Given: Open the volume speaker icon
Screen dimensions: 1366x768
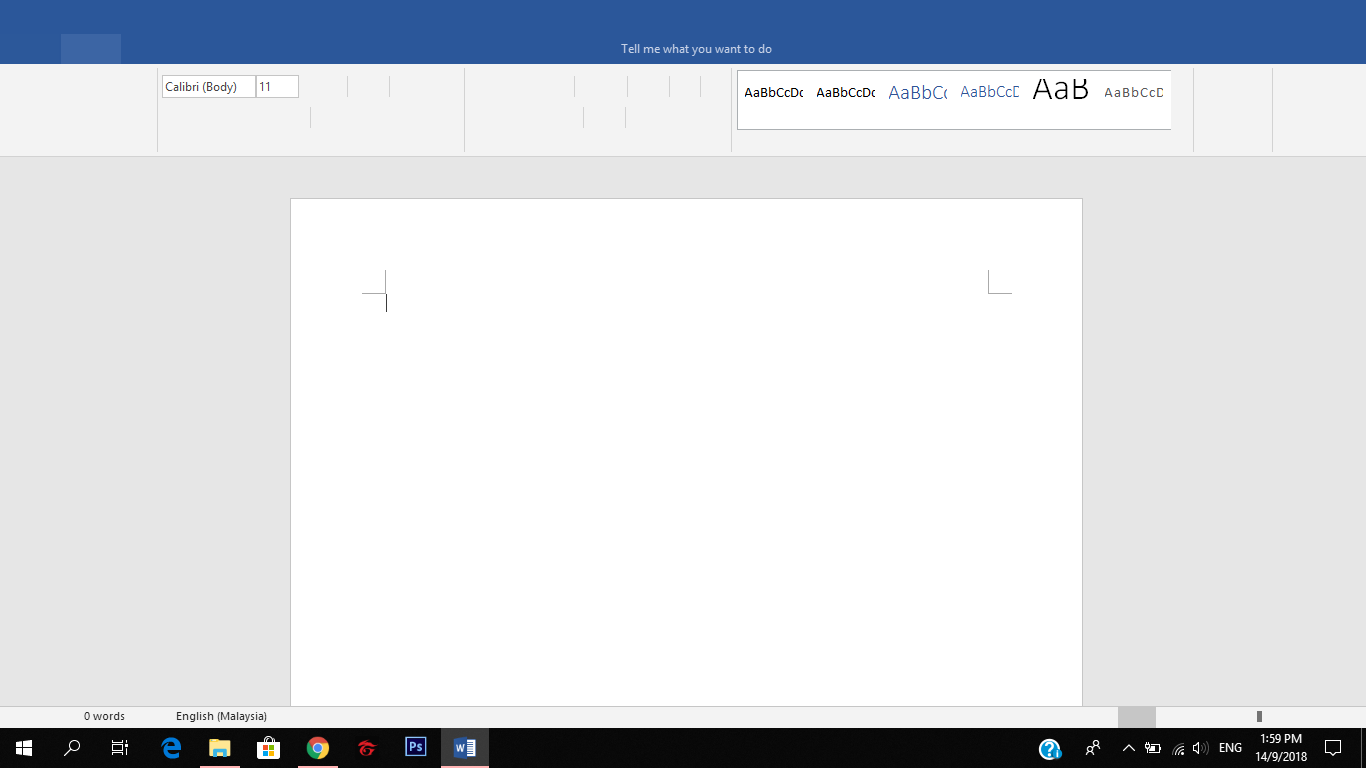Looking at the screenshot, I should 1201,747.
